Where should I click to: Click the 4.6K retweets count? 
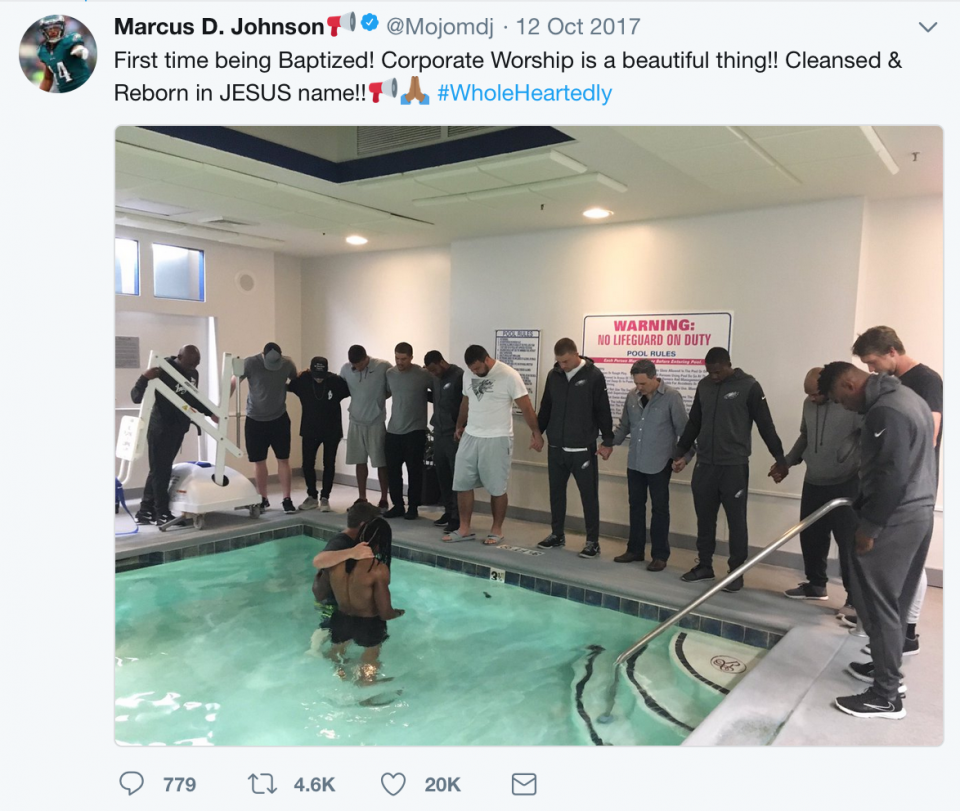tap(314, 785)
